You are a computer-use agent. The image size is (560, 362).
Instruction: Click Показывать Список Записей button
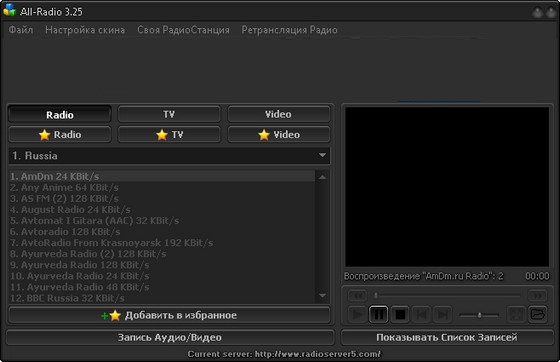[x=447, y=337]
